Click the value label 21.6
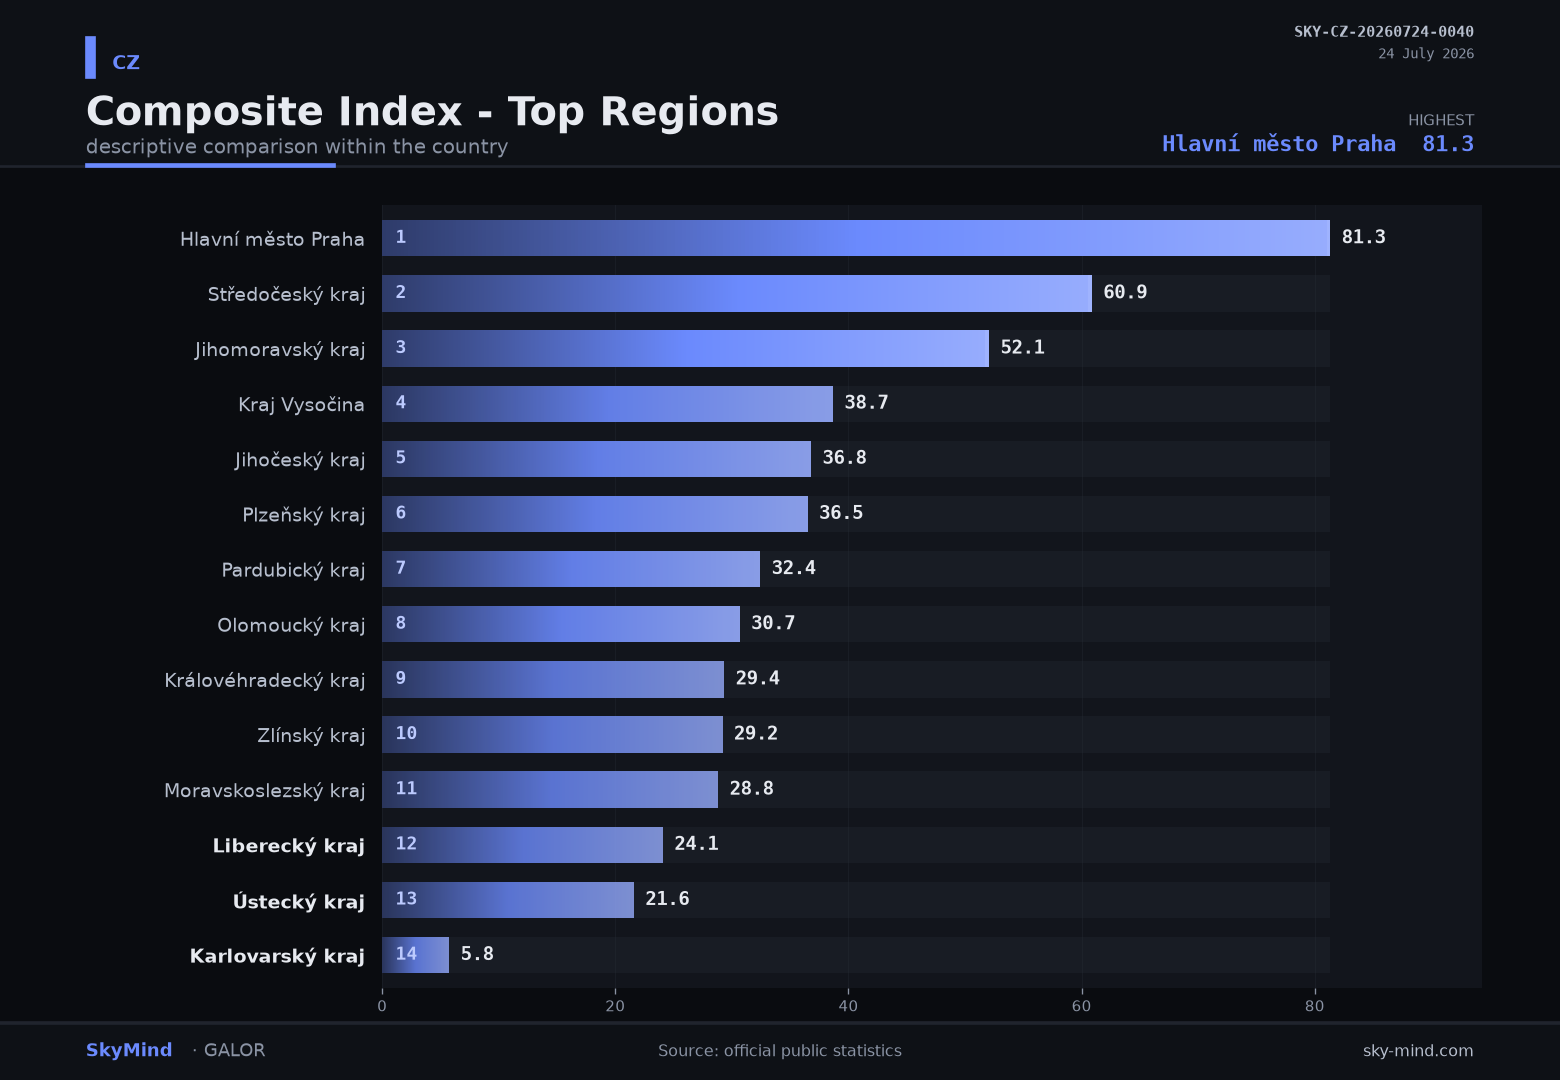This screenshot has height=1080, width=1560. tap(667, 898)
